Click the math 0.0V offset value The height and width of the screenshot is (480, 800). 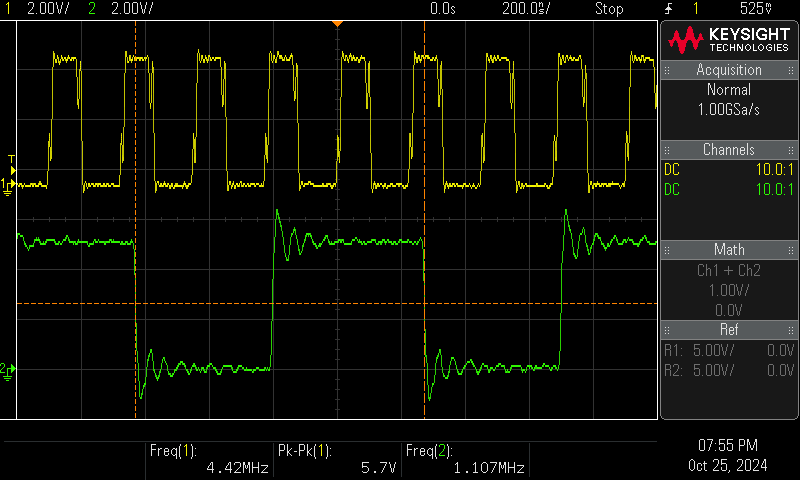pos(729,310)
